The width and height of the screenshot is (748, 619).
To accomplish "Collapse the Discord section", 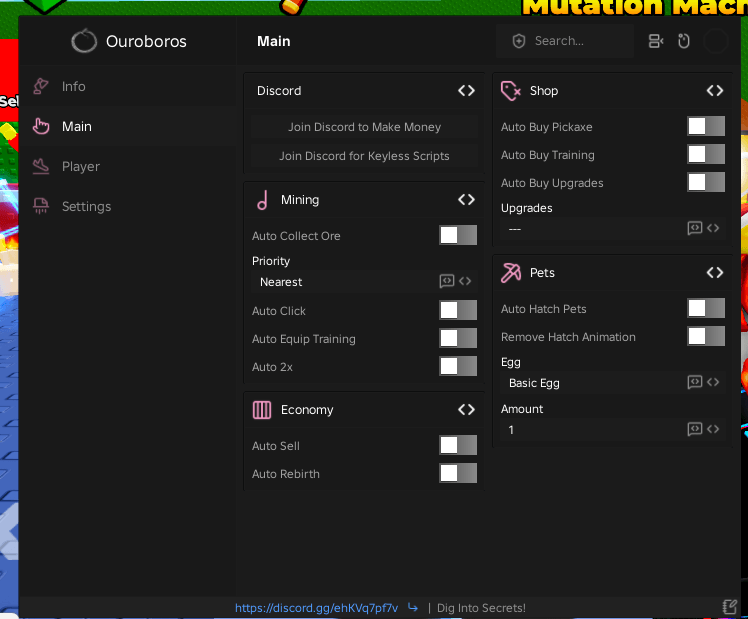I will pyautogui.click(x=466, y=91).
